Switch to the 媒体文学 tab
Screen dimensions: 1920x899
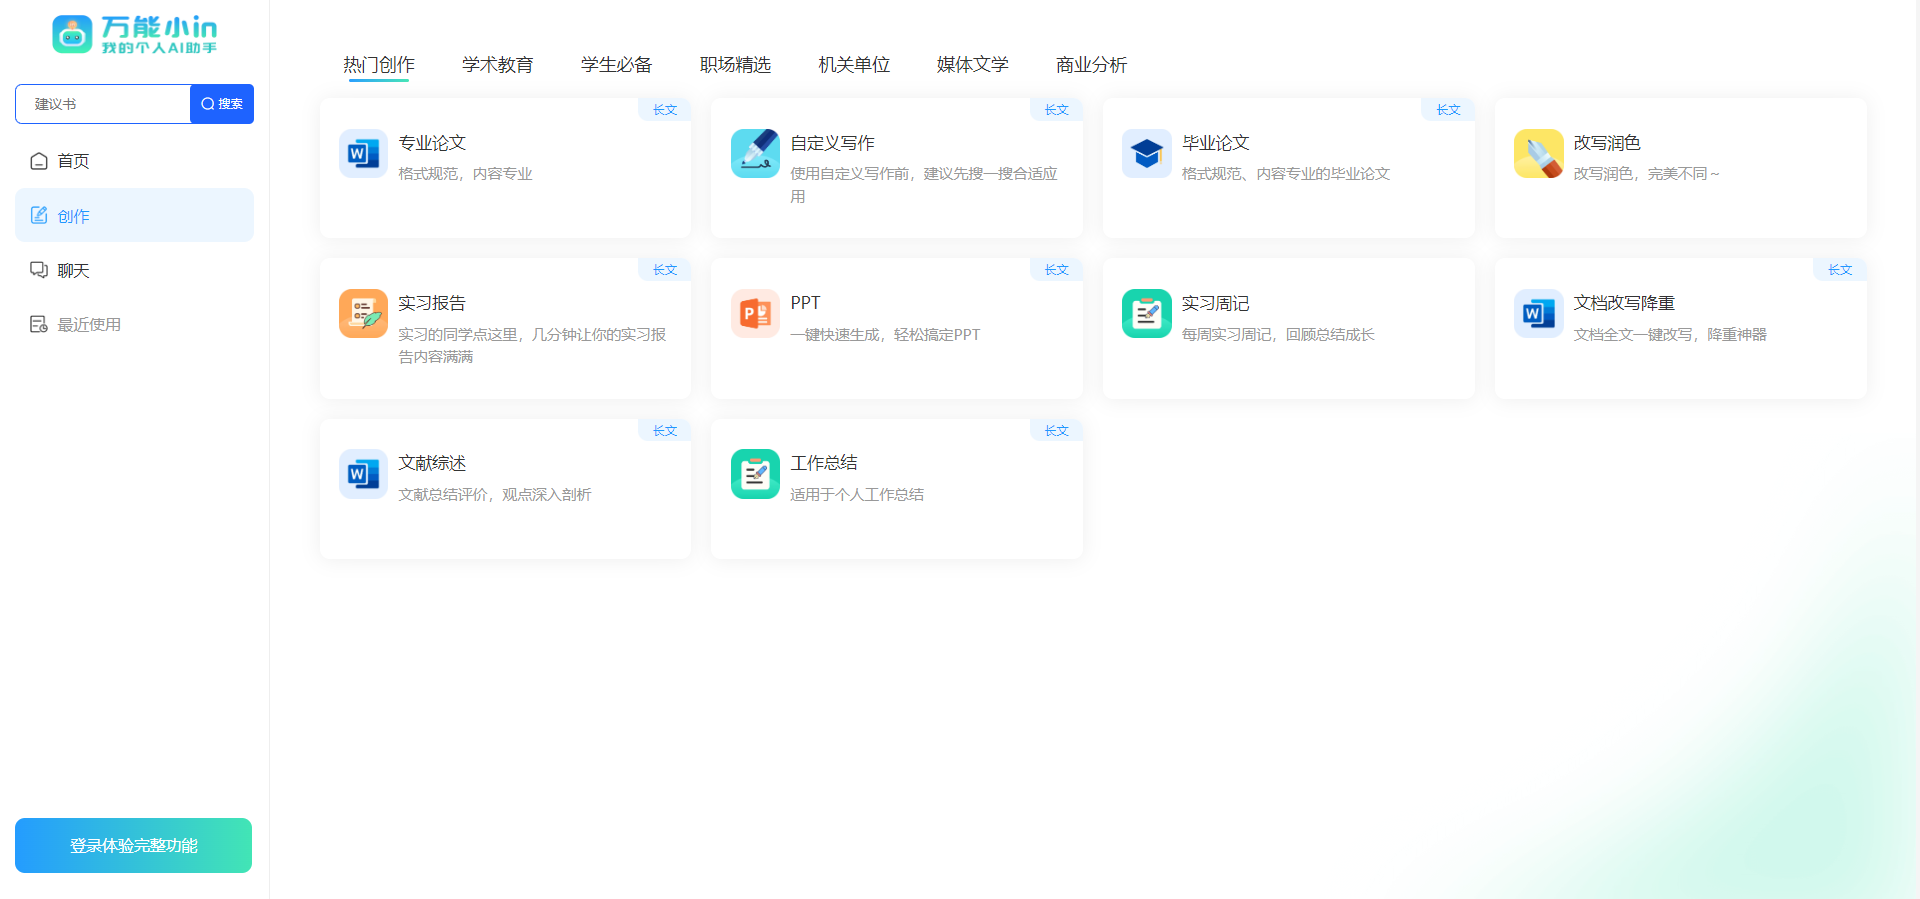pos(972,65)
